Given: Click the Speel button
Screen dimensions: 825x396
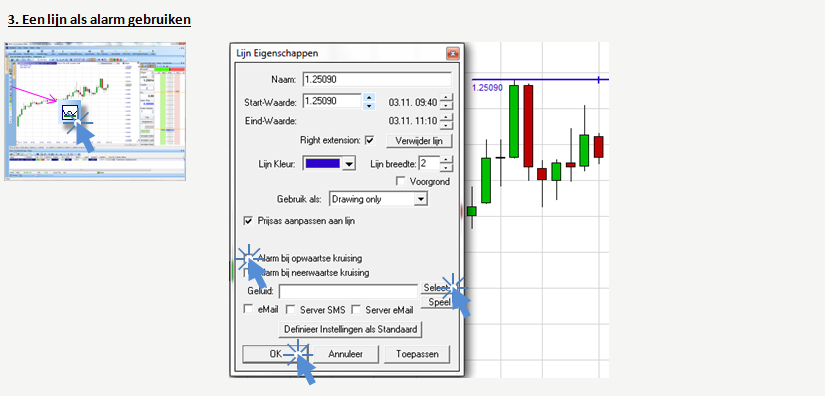Looking at the screenshot, I should [x=436, y=302].
